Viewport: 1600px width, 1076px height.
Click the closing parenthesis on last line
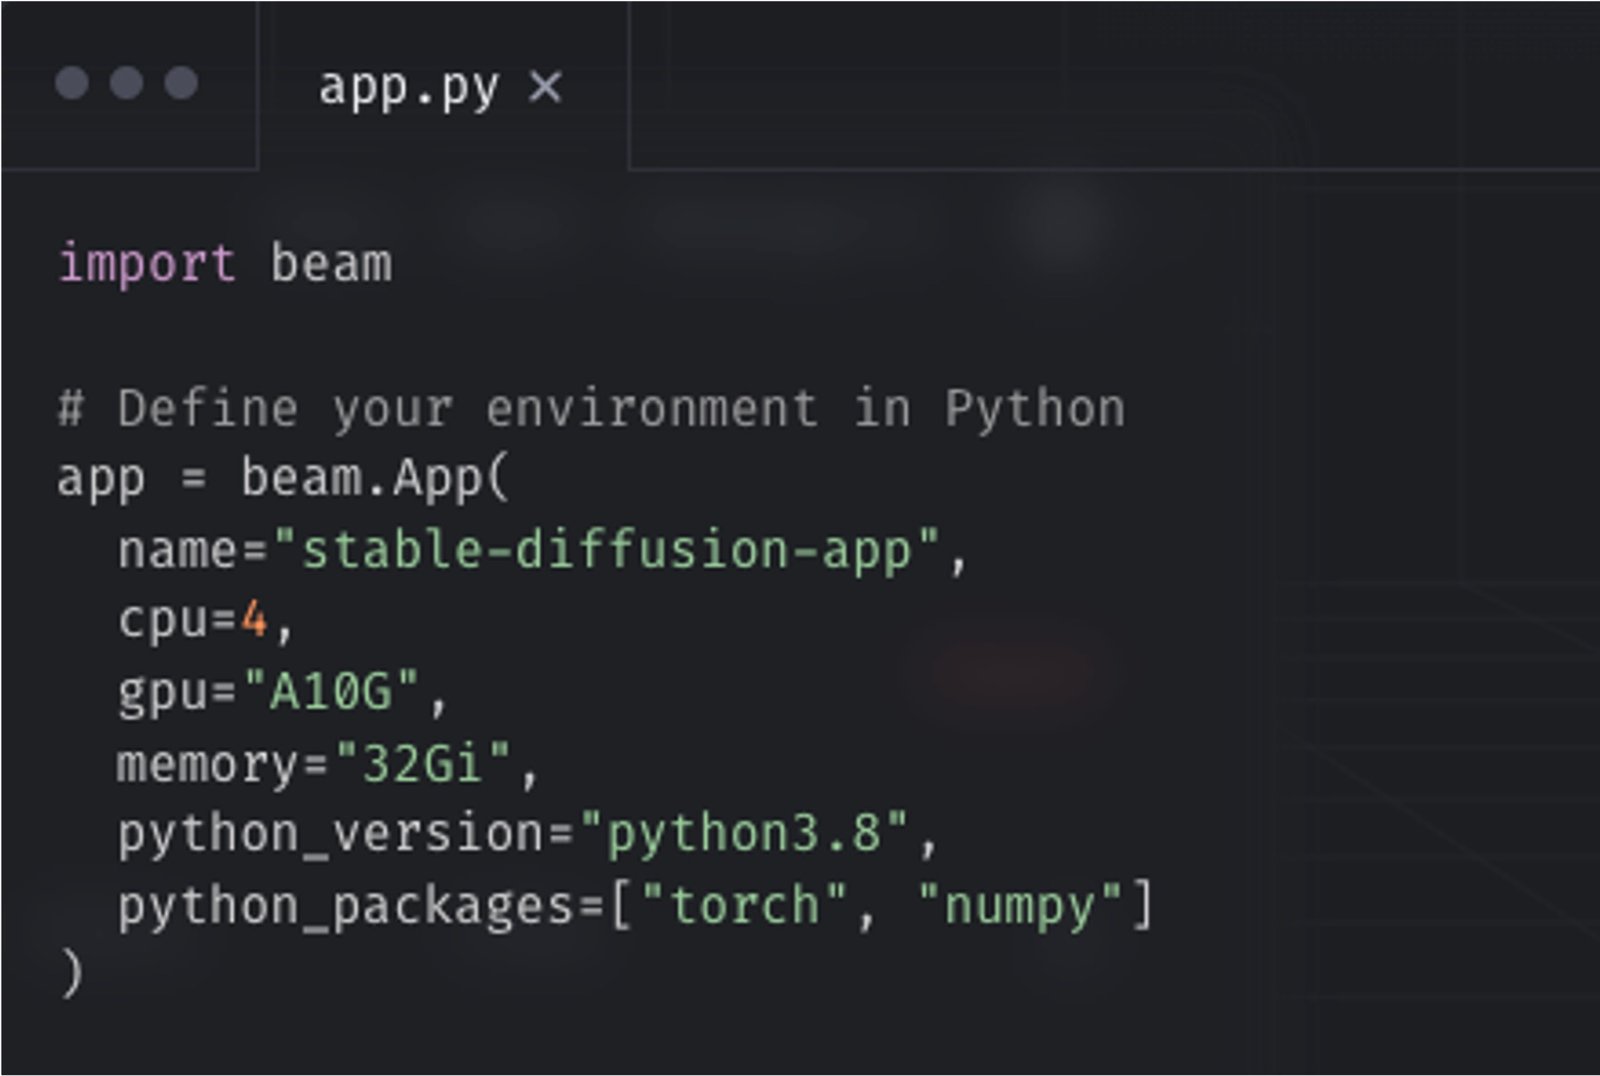point(71,972)
